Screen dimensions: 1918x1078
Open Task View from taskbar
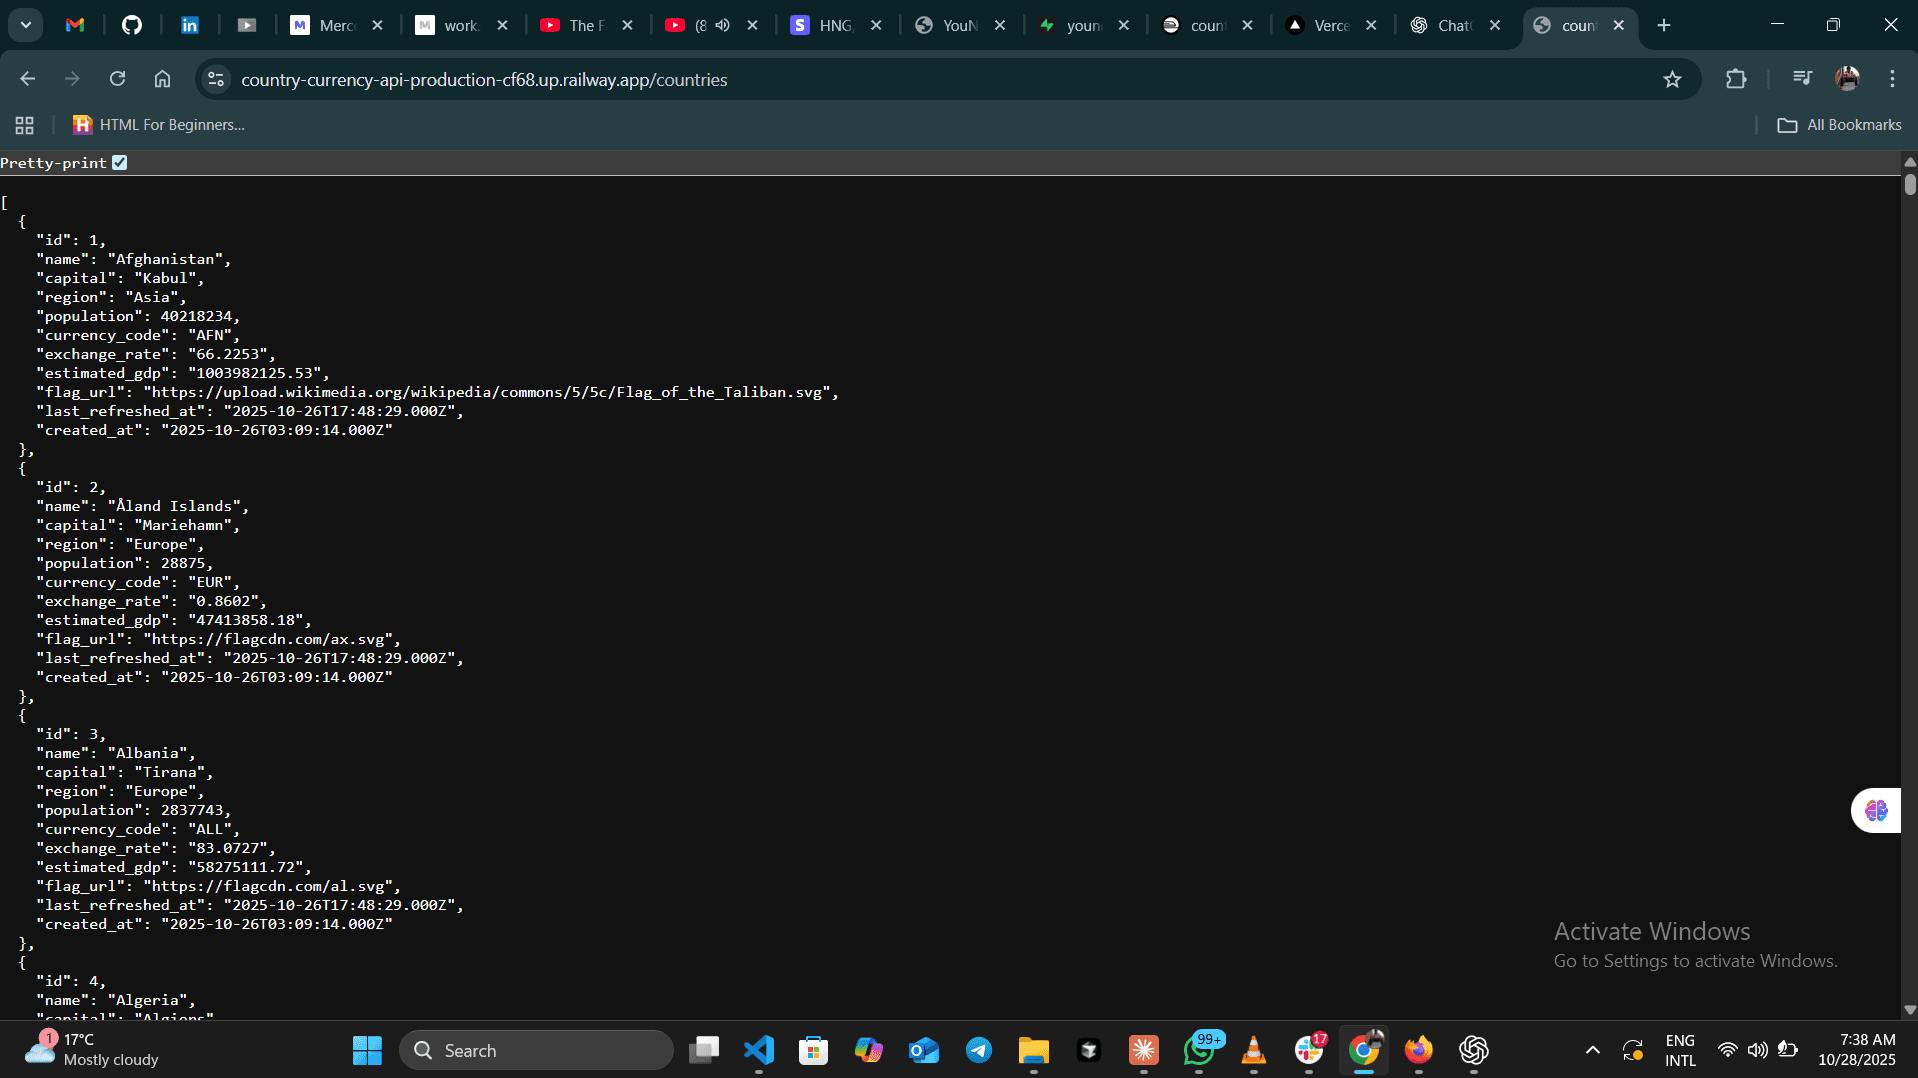coord(704,1050)
